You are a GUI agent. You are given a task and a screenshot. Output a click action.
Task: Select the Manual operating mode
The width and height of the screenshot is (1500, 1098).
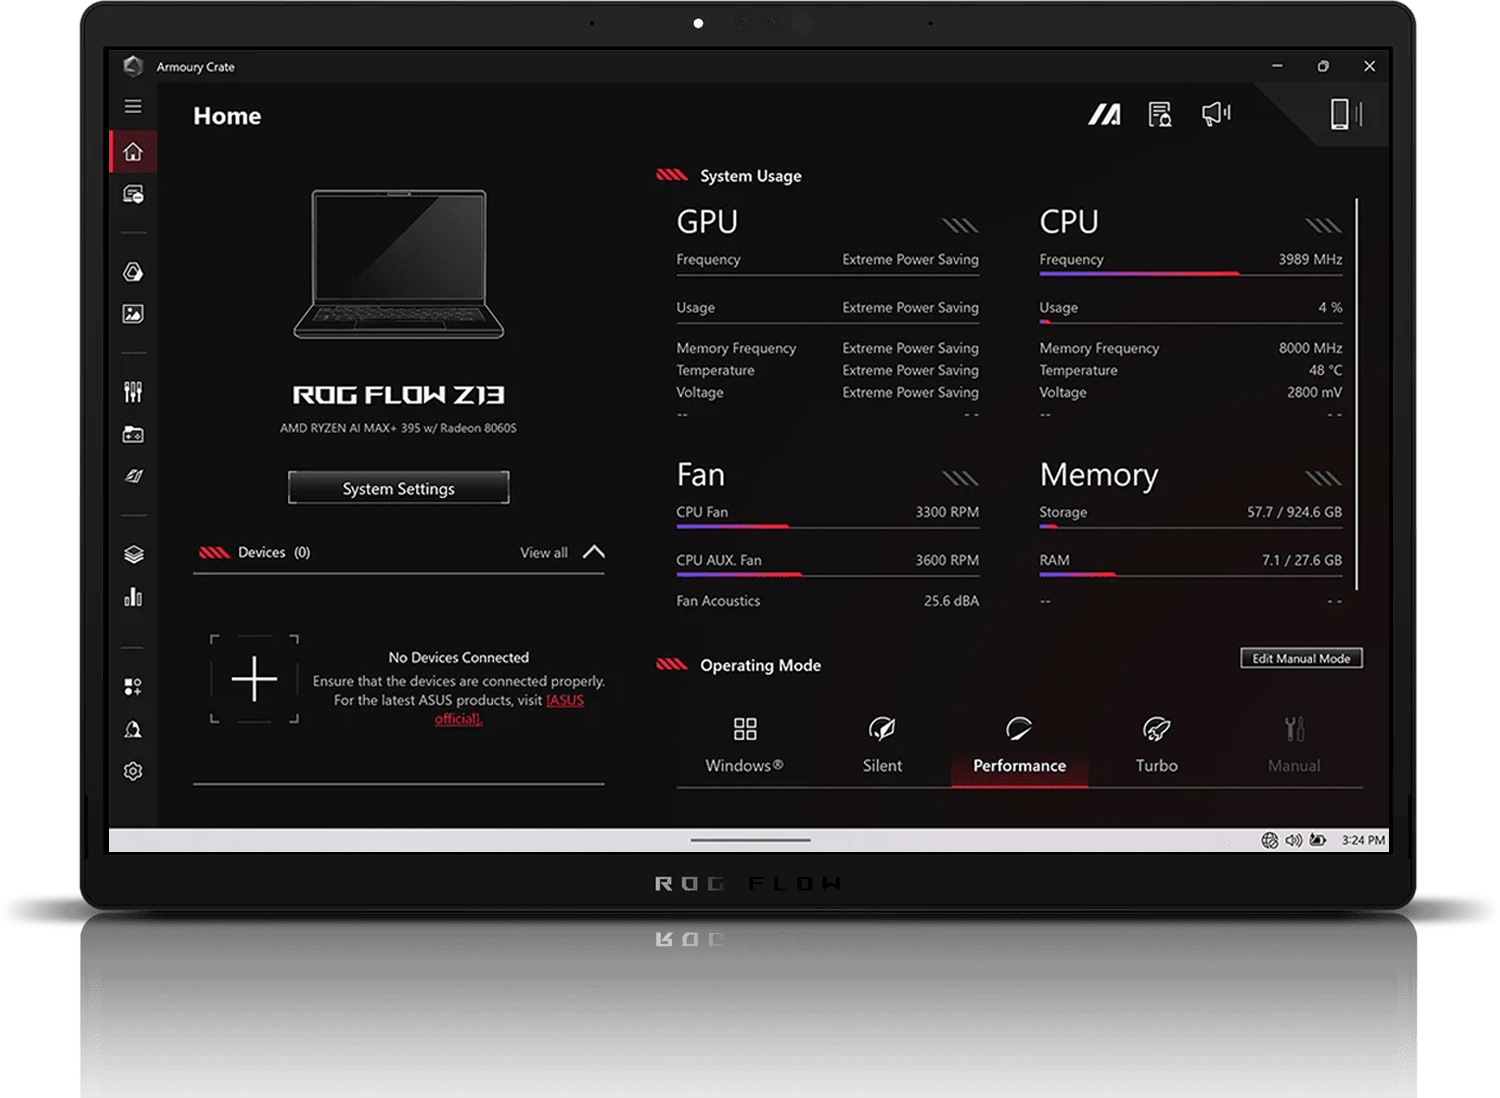1294,745
